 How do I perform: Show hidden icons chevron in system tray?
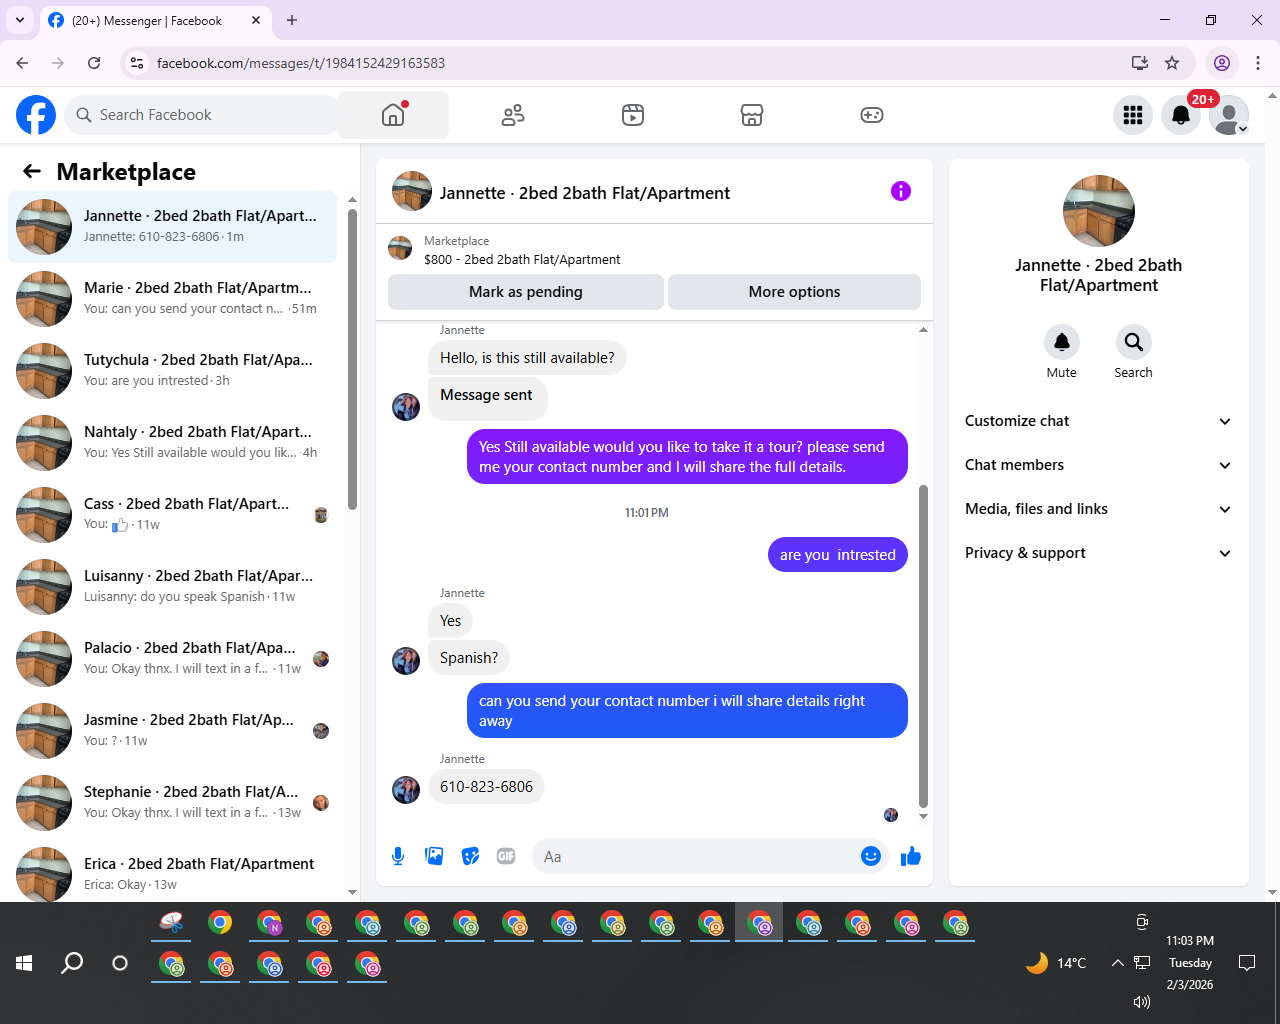point(1117,963)
